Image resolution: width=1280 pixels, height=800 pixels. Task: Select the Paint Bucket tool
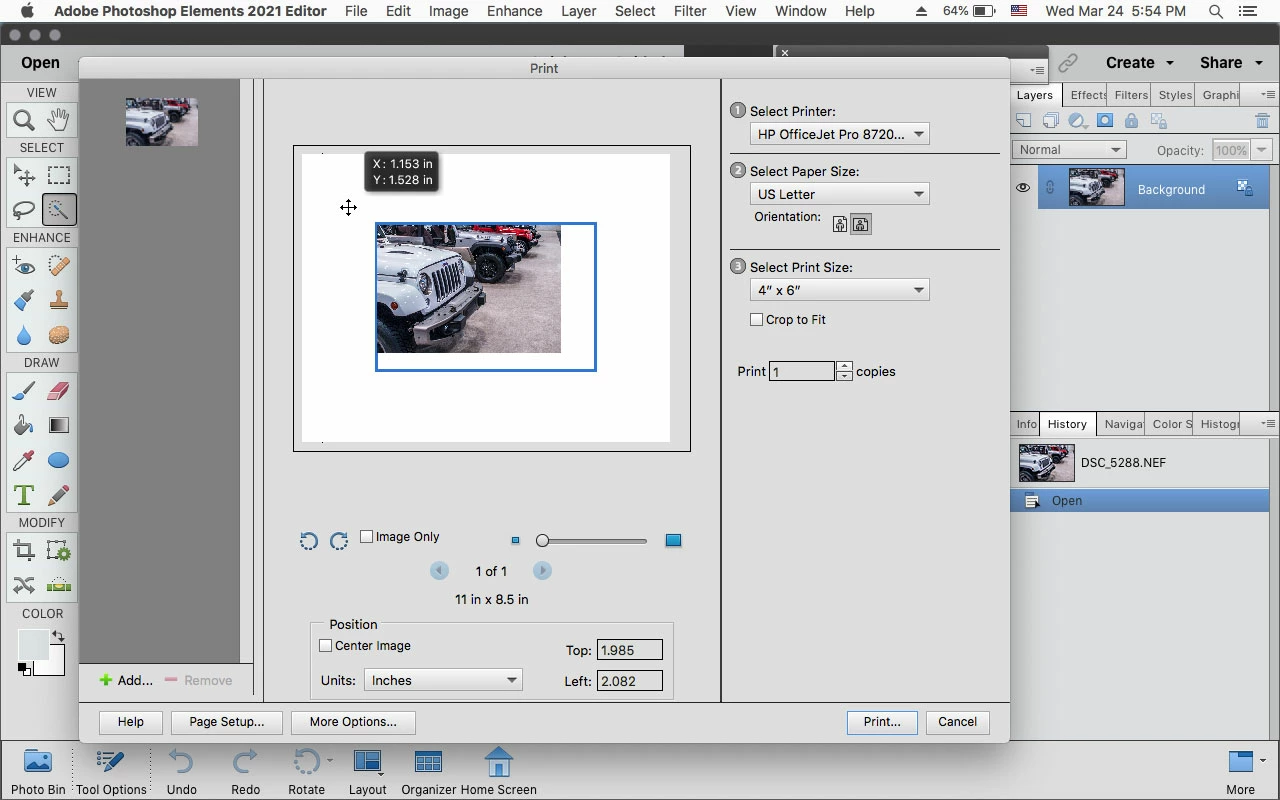[x=24, y=425]
